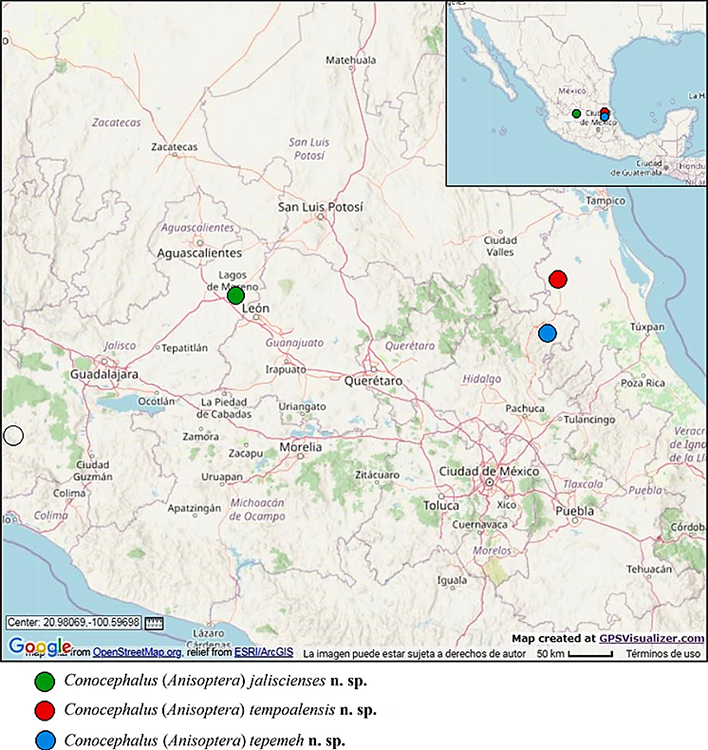Click the green marker in the inset map
Screen dimensions: 708x750
coord(576,114)
